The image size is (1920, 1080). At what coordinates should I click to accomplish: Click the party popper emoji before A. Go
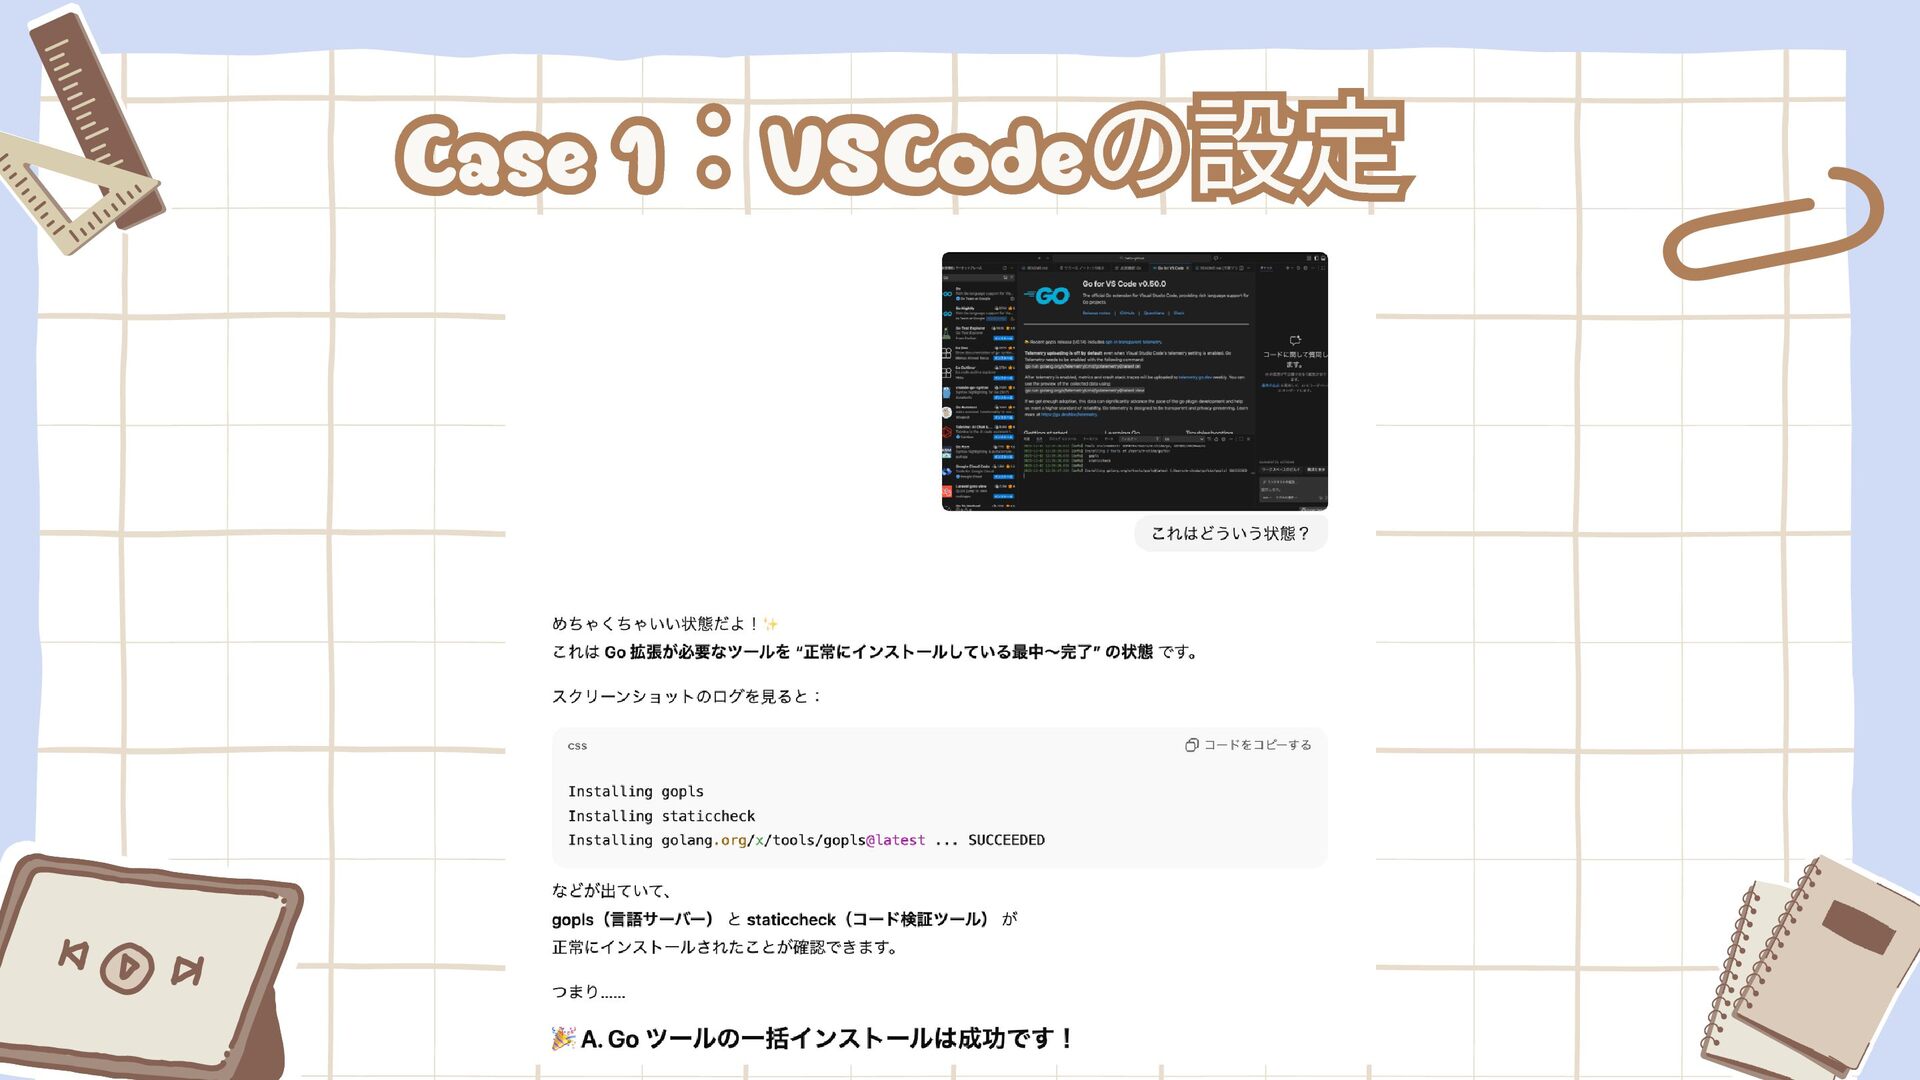coord(563,1038)
